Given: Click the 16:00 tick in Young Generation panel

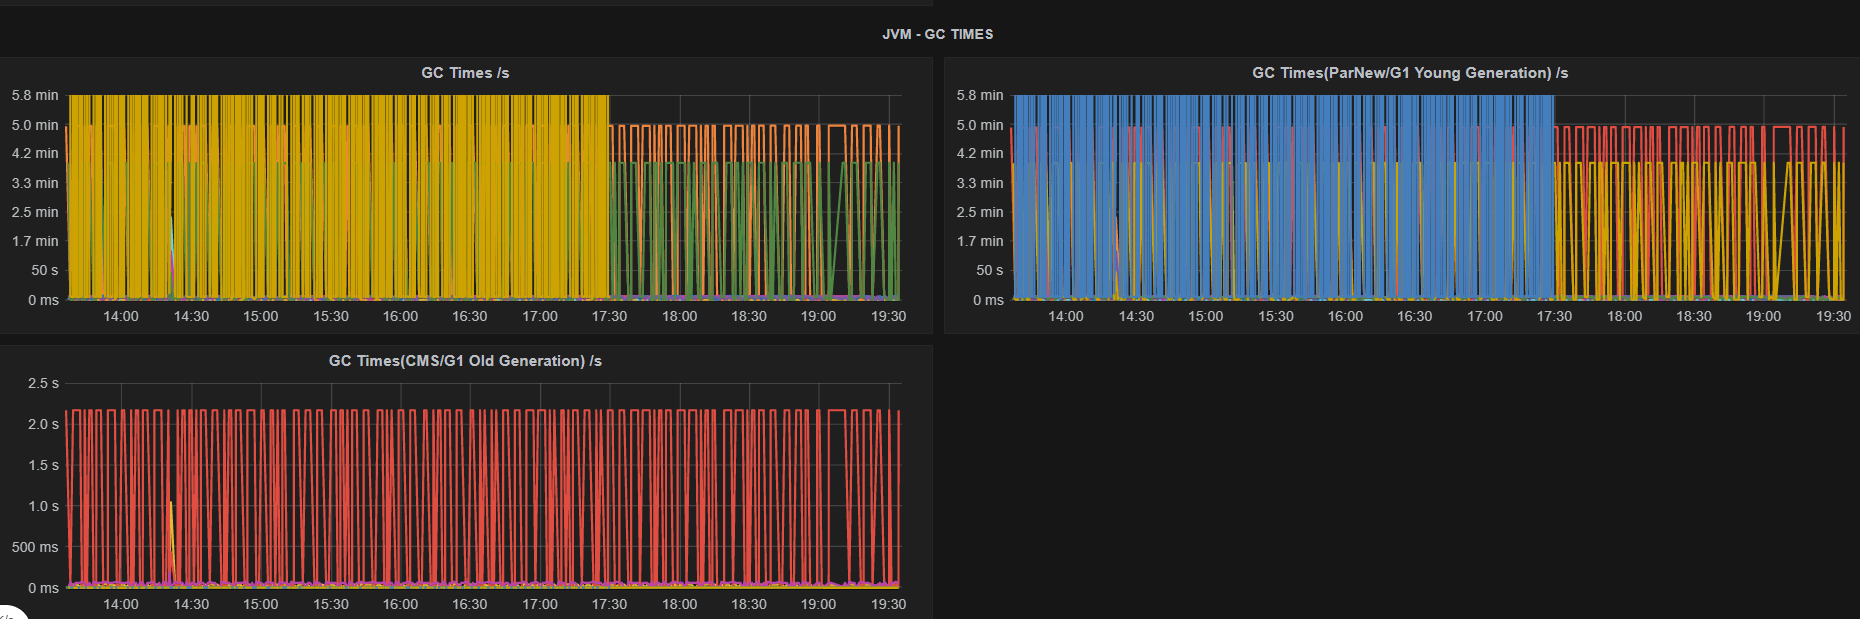Looking at the screenshot, I should (x=1345, y=316).
